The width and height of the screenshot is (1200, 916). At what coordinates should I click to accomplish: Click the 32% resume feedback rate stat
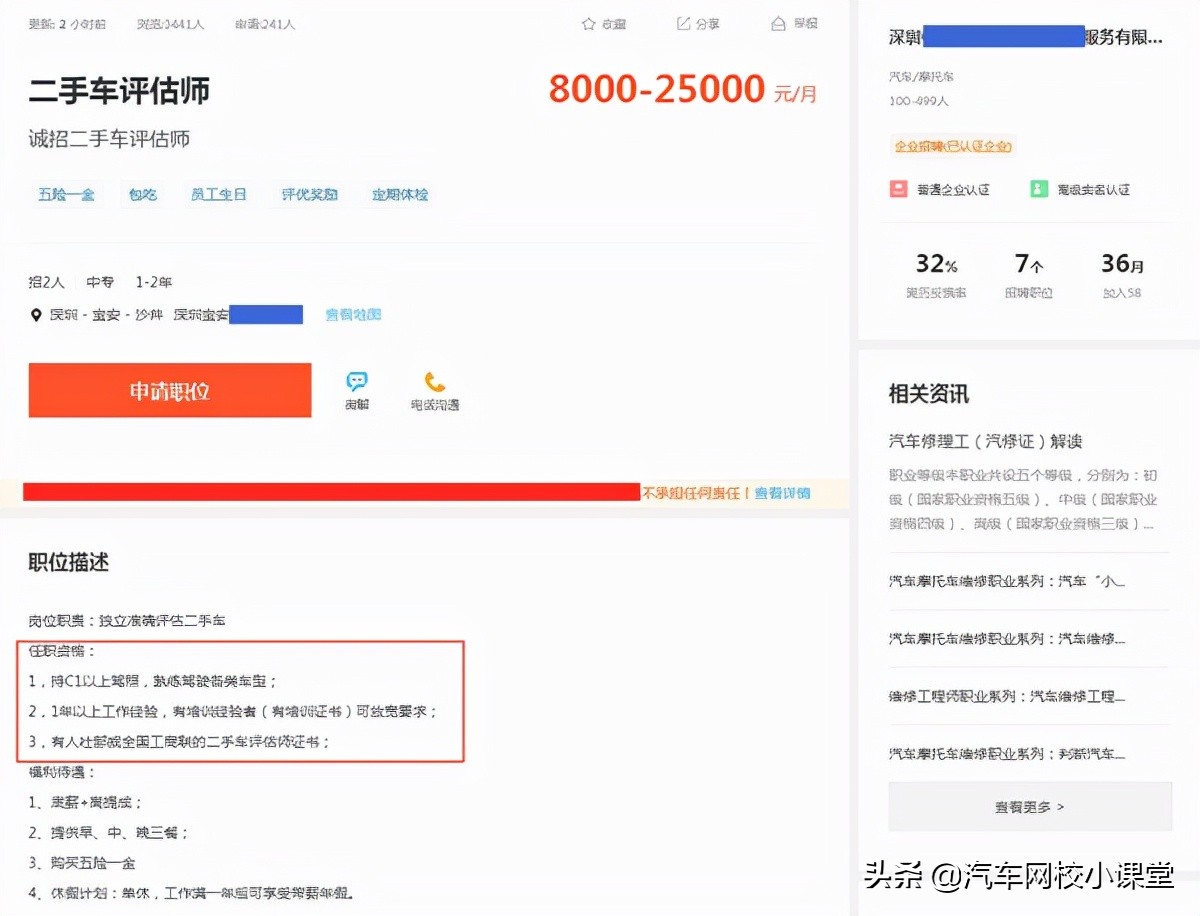937,275
